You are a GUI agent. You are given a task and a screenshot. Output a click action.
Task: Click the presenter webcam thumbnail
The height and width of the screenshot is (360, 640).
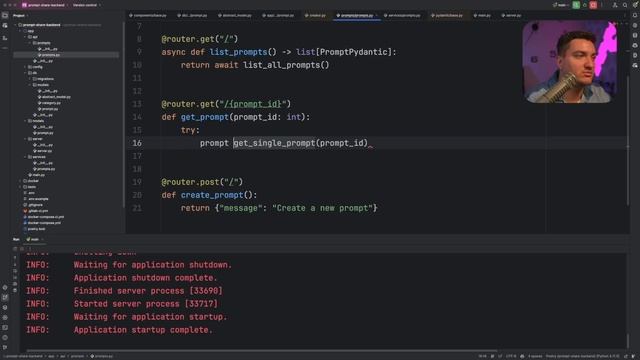570,62
